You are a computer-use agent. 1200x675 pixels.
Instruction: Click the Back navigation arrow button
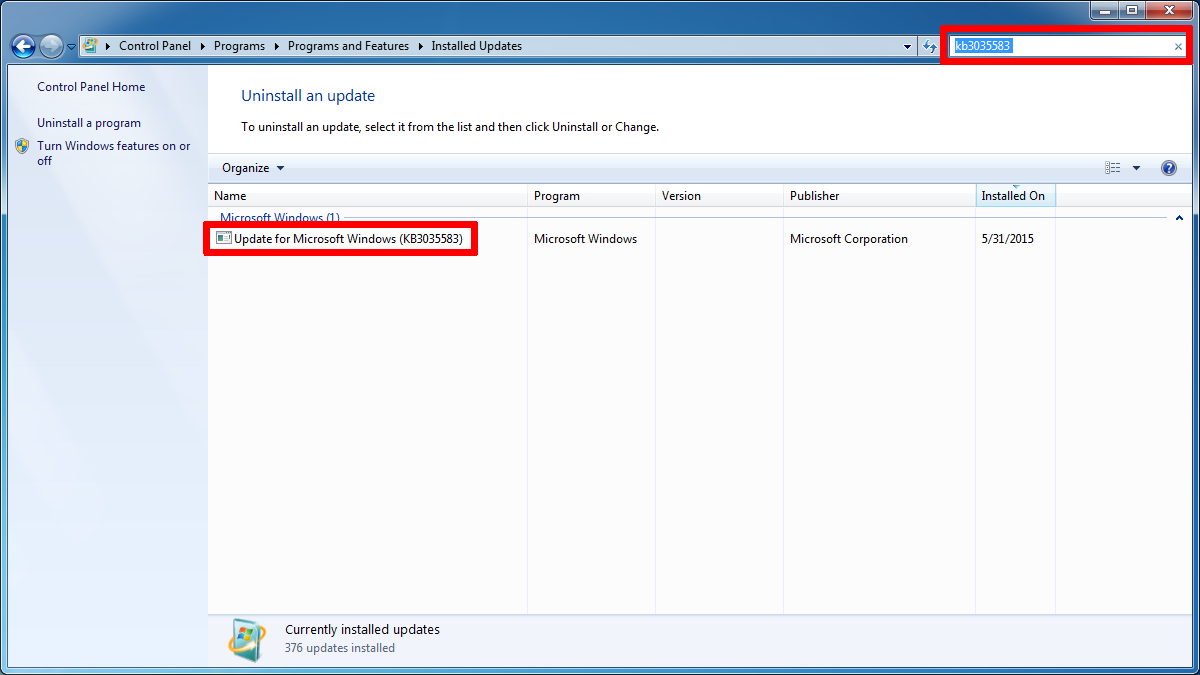click(x=23, y=46)
